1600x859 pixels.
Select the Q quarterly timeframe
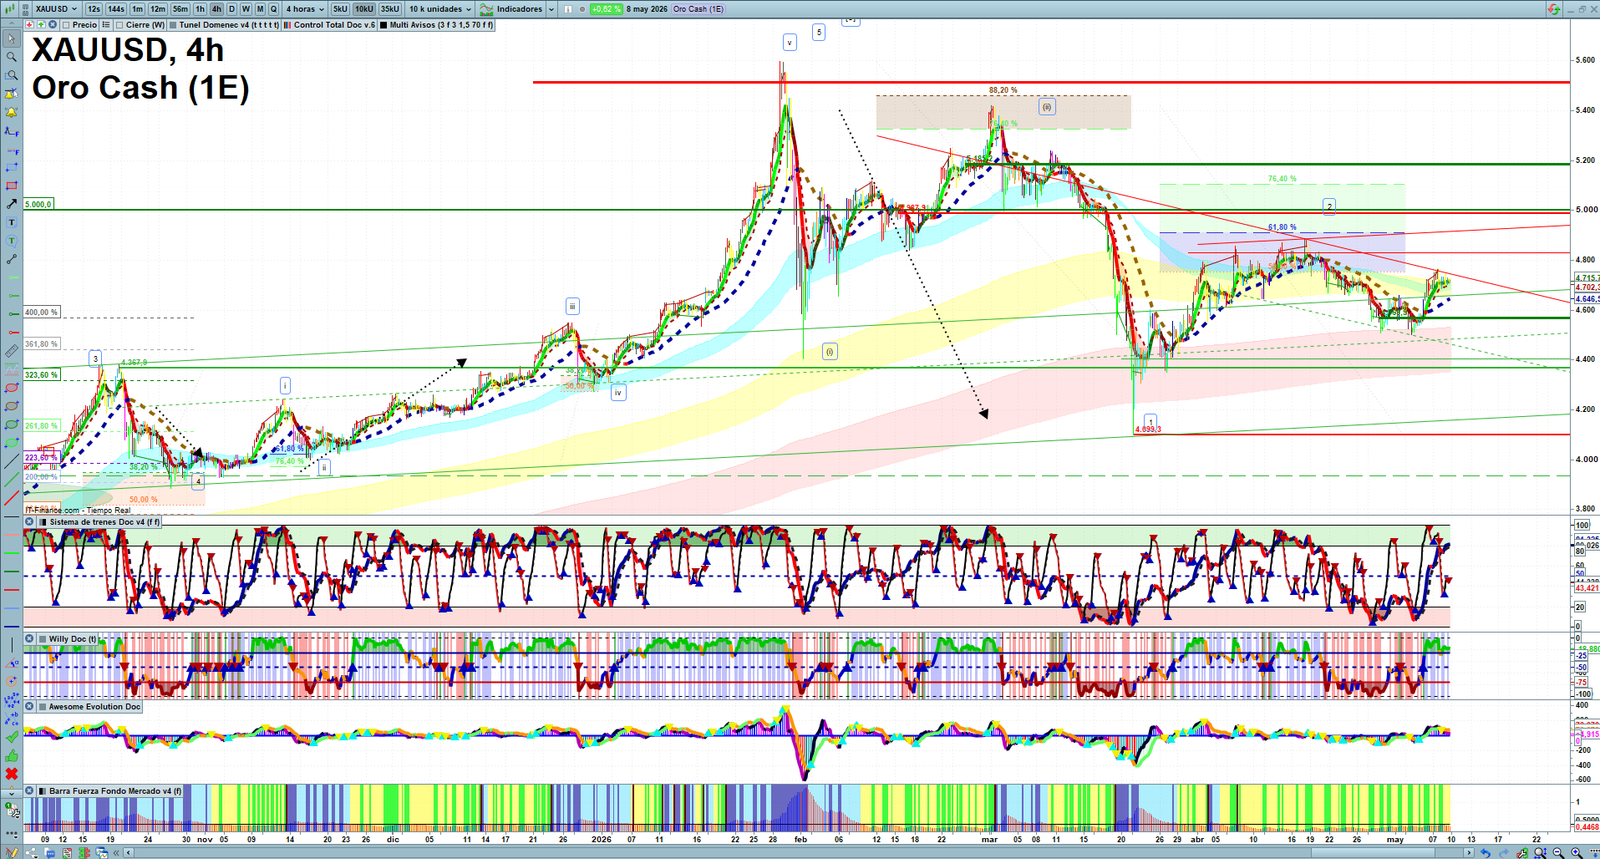pyautogui.click(x=273, y=9)
